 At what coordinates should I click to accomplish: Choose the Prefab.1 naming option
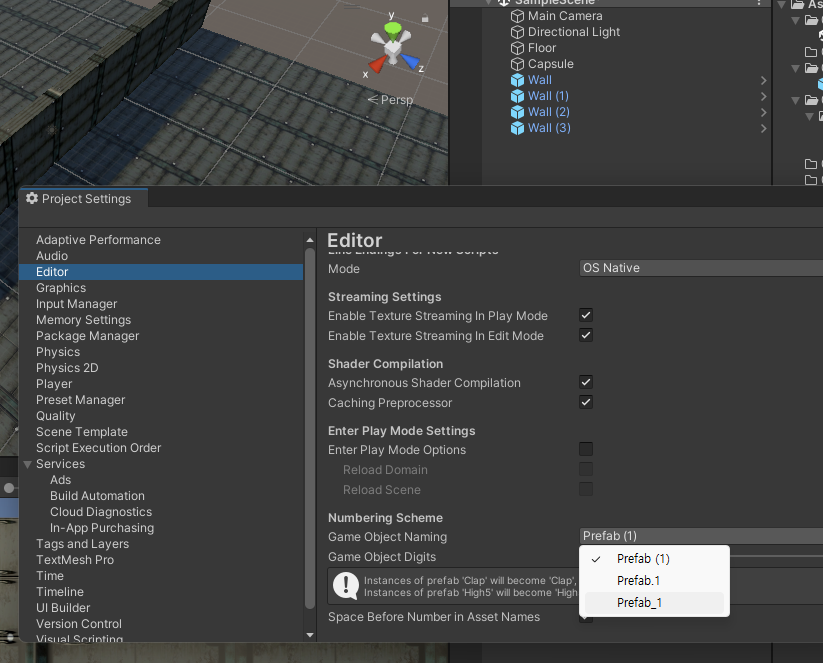654,581
